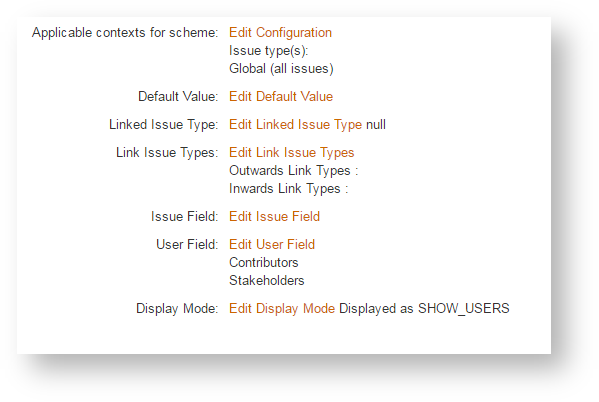Click the Display Mode label

click(177, 309)
